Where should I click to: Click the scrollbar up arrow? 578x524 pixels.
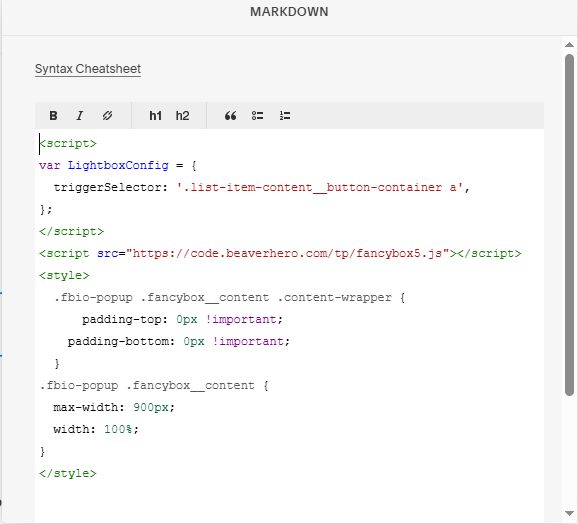point(570,45)
